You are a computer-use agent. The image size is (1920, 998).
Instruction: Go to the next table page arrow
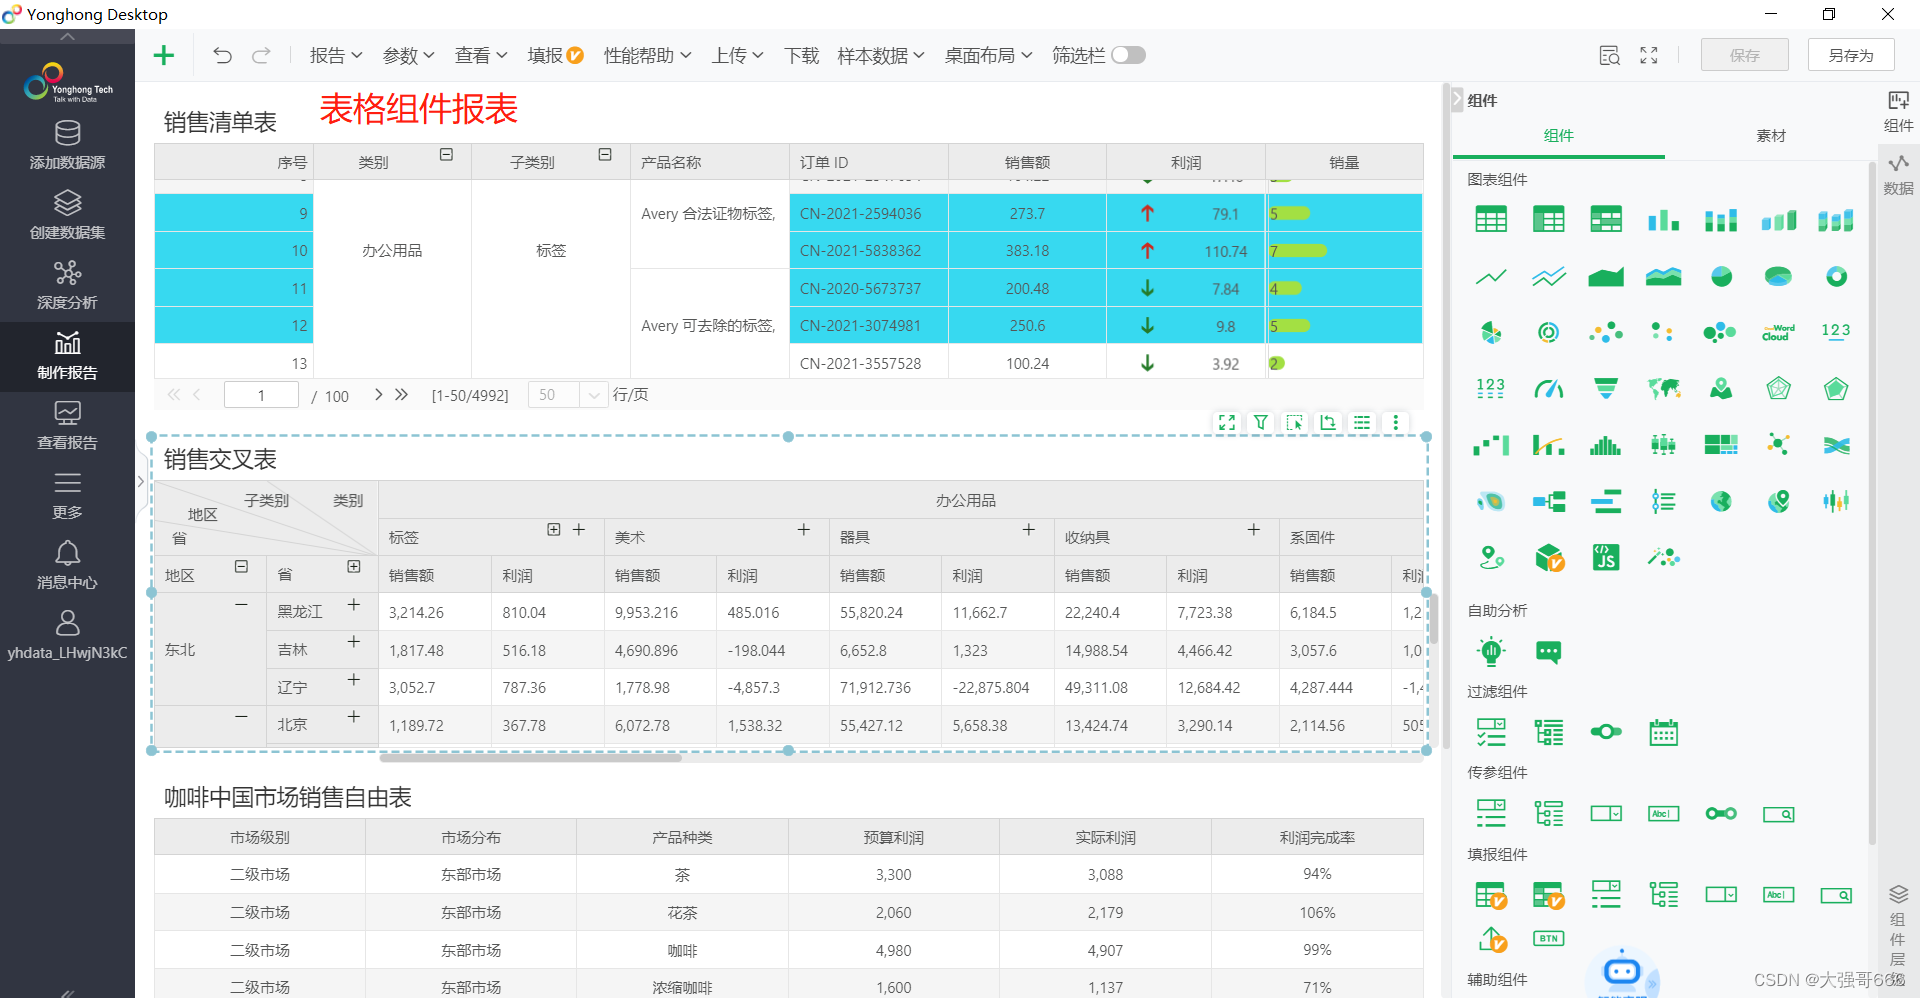pyautogui.click(x=378, y=394)
